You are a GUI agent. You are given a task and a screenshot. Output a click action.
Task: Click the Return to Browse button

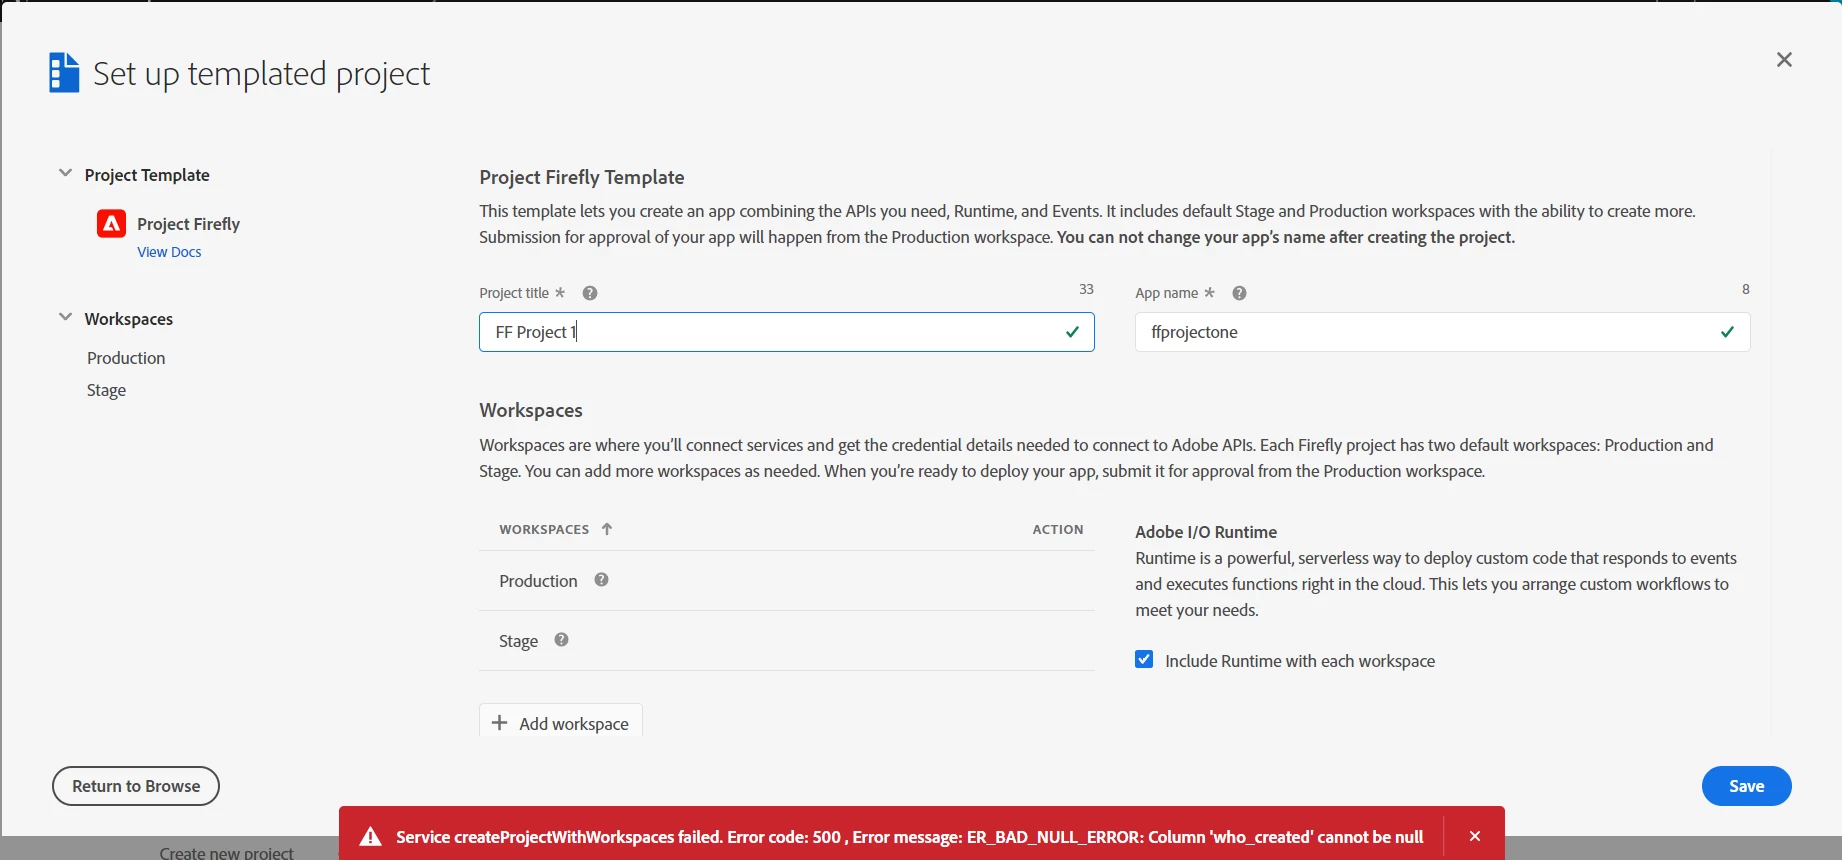[136, 786]
